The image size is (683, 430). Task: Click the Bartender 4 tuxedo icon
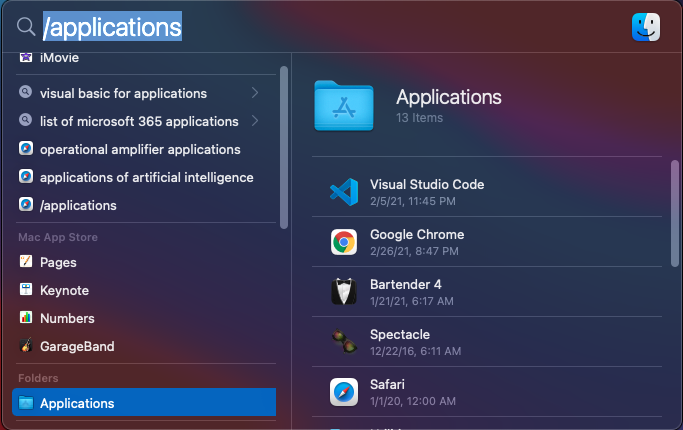click(344, 291)
